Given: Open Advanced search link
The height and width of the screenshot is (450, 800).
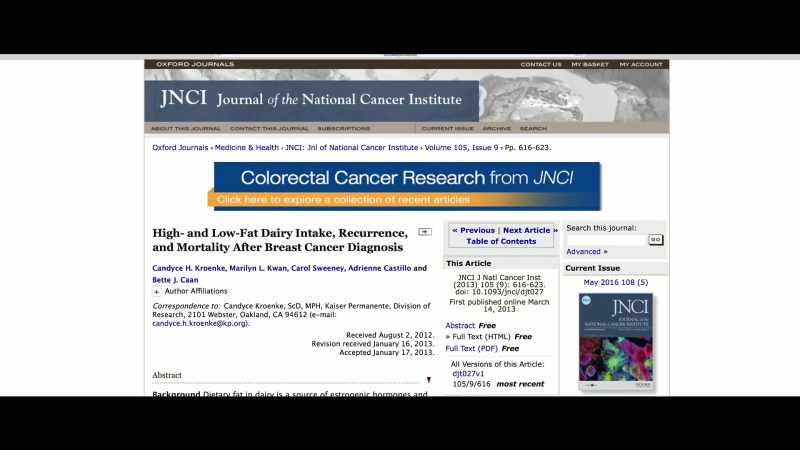Looking at the screenshot, I should 587,252.
